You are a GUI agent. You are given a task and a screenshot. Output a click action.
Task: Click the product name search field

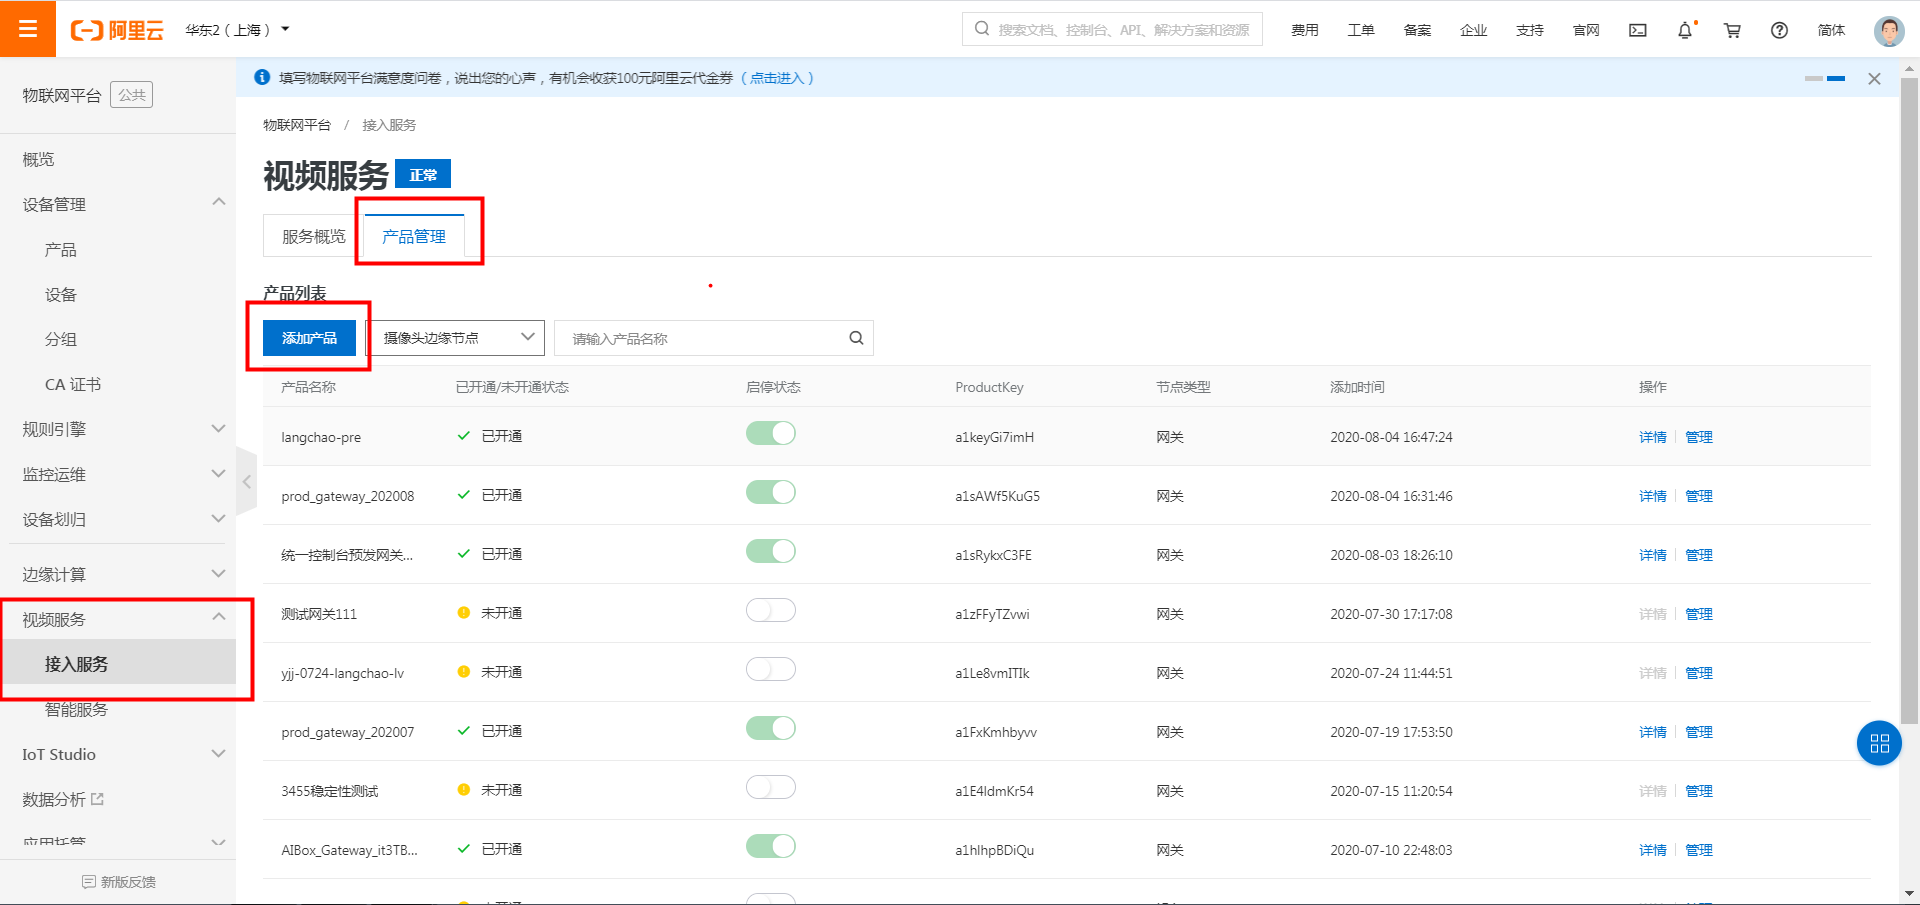(714, 338)
